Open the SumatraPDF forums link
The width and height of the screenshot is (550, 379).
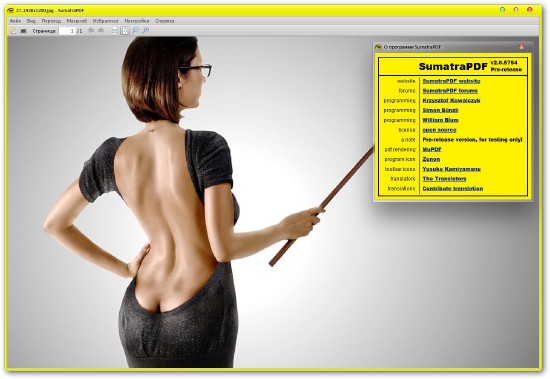[450, 91]
